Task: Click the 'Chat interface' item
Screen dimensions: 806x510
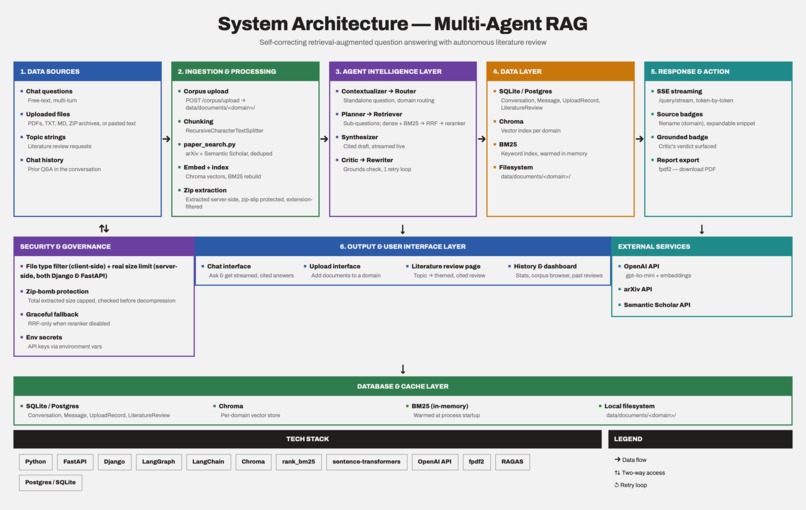Action: click(229, 266)
